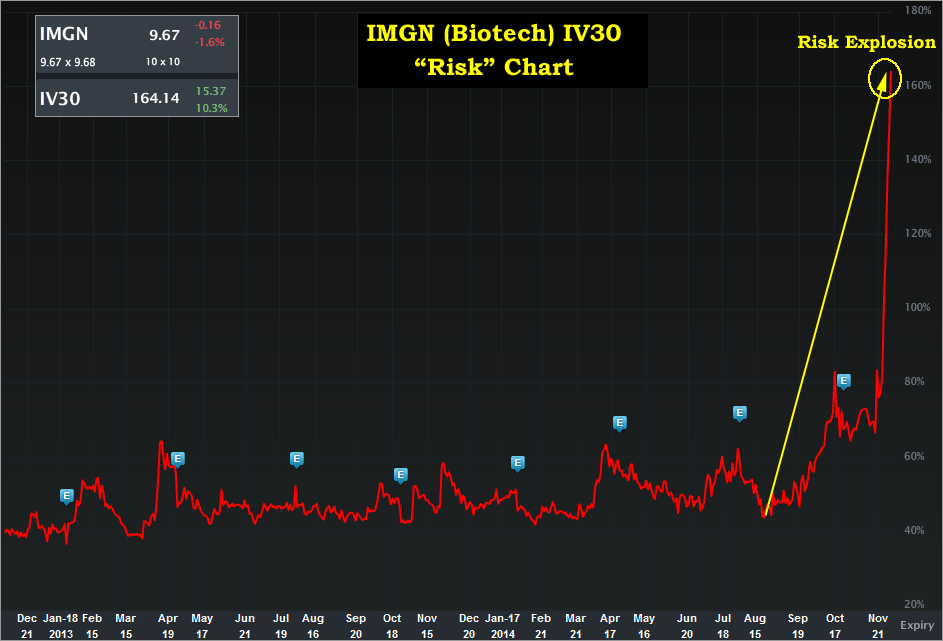Select the Oct 18 expiry date label
943x641 pixels.
(392, 626)
